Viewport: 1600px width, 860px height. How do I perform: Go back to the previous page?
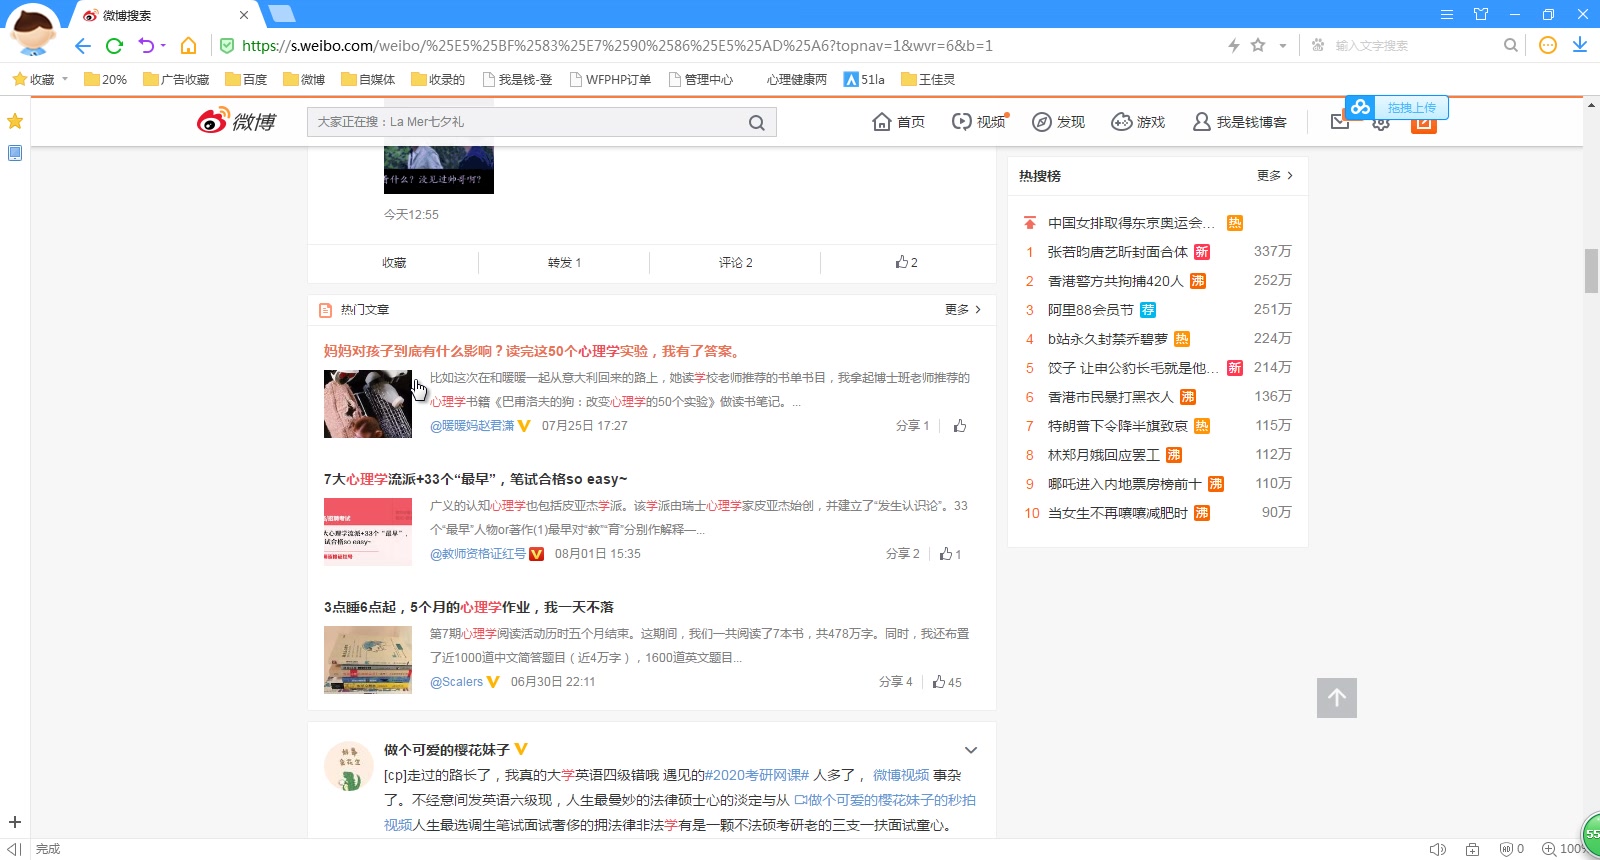pyautogui.click(x=83, y=45)
